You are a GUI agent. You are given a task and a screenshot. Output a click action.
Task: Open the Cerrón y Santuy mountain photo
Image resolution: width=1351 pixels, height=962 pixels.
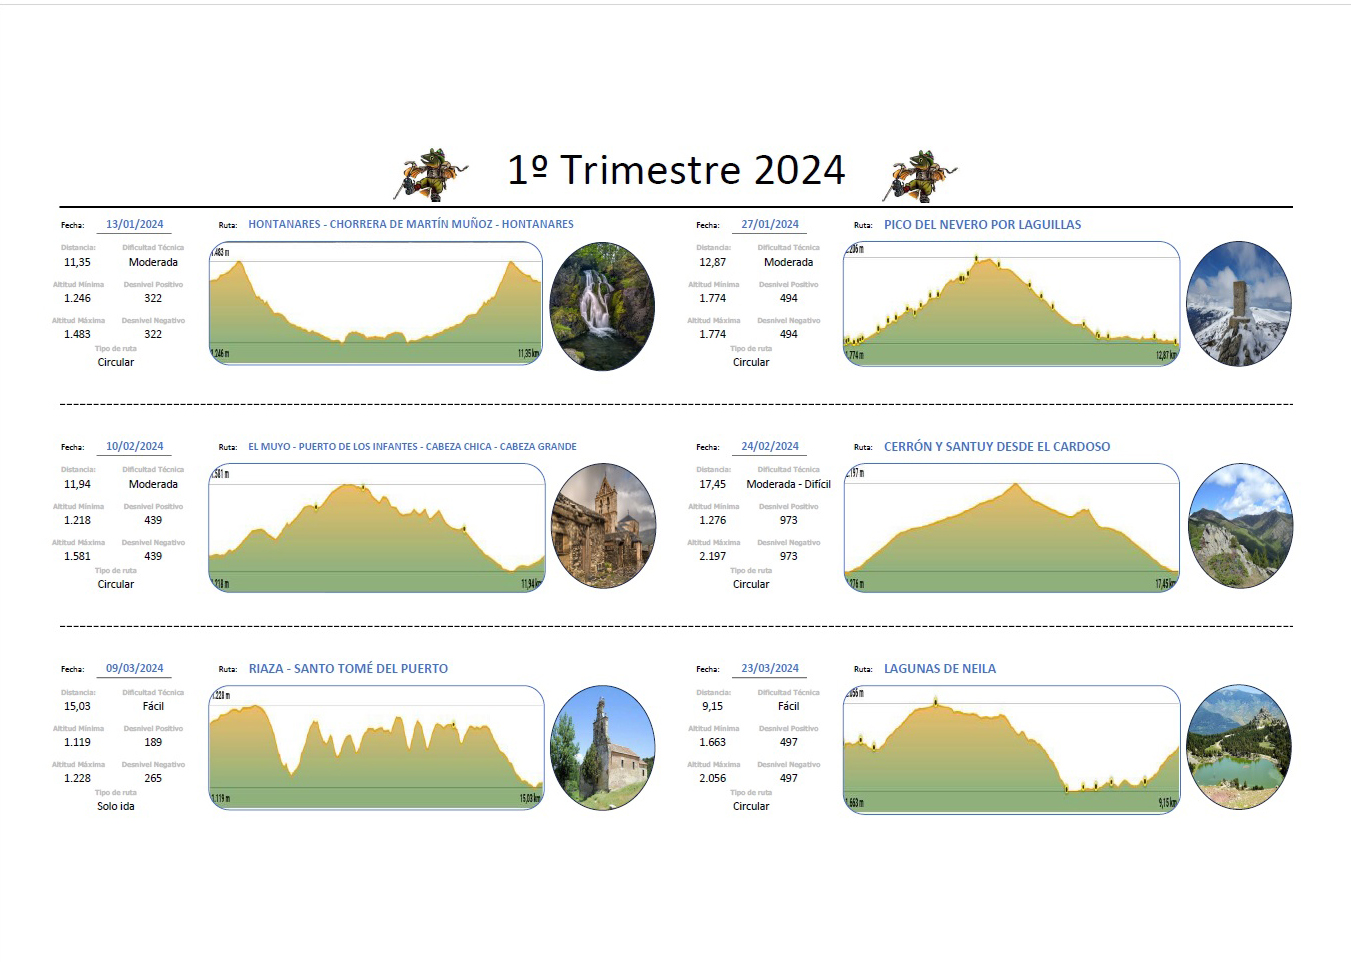(x=1240, y=525)
